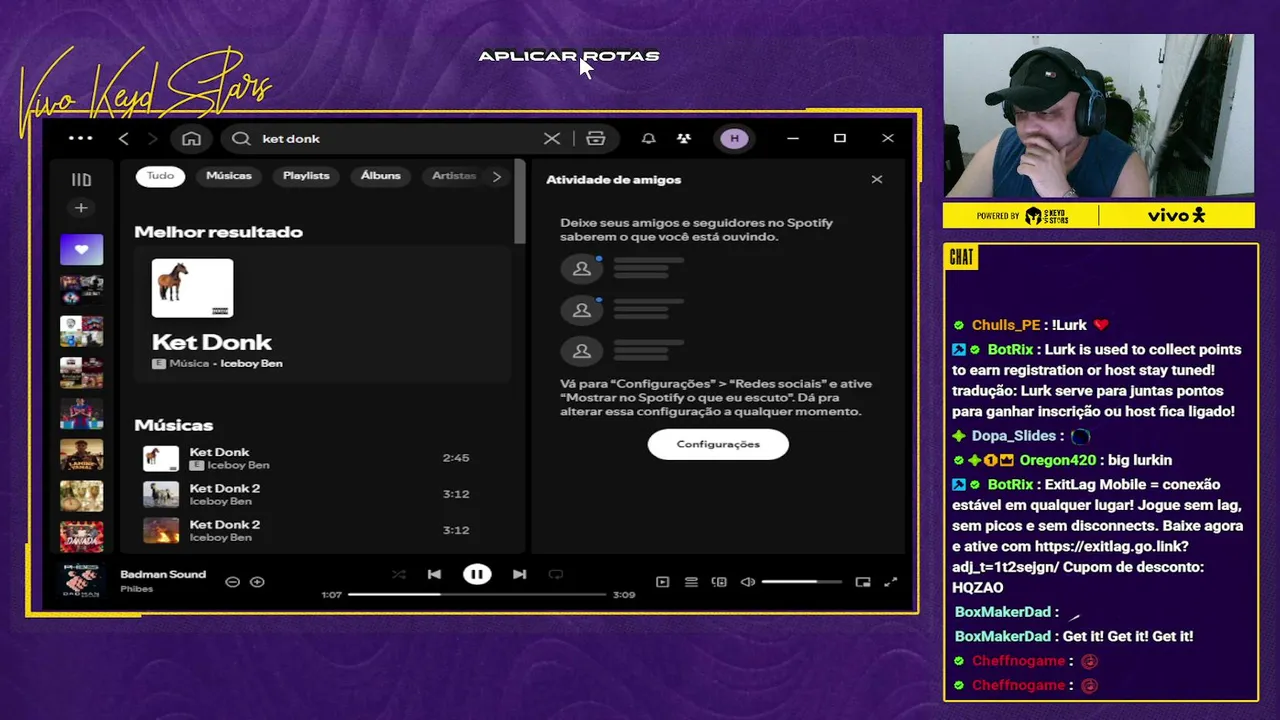Hide Badman Sound with the minus icon

pos(232,582)
